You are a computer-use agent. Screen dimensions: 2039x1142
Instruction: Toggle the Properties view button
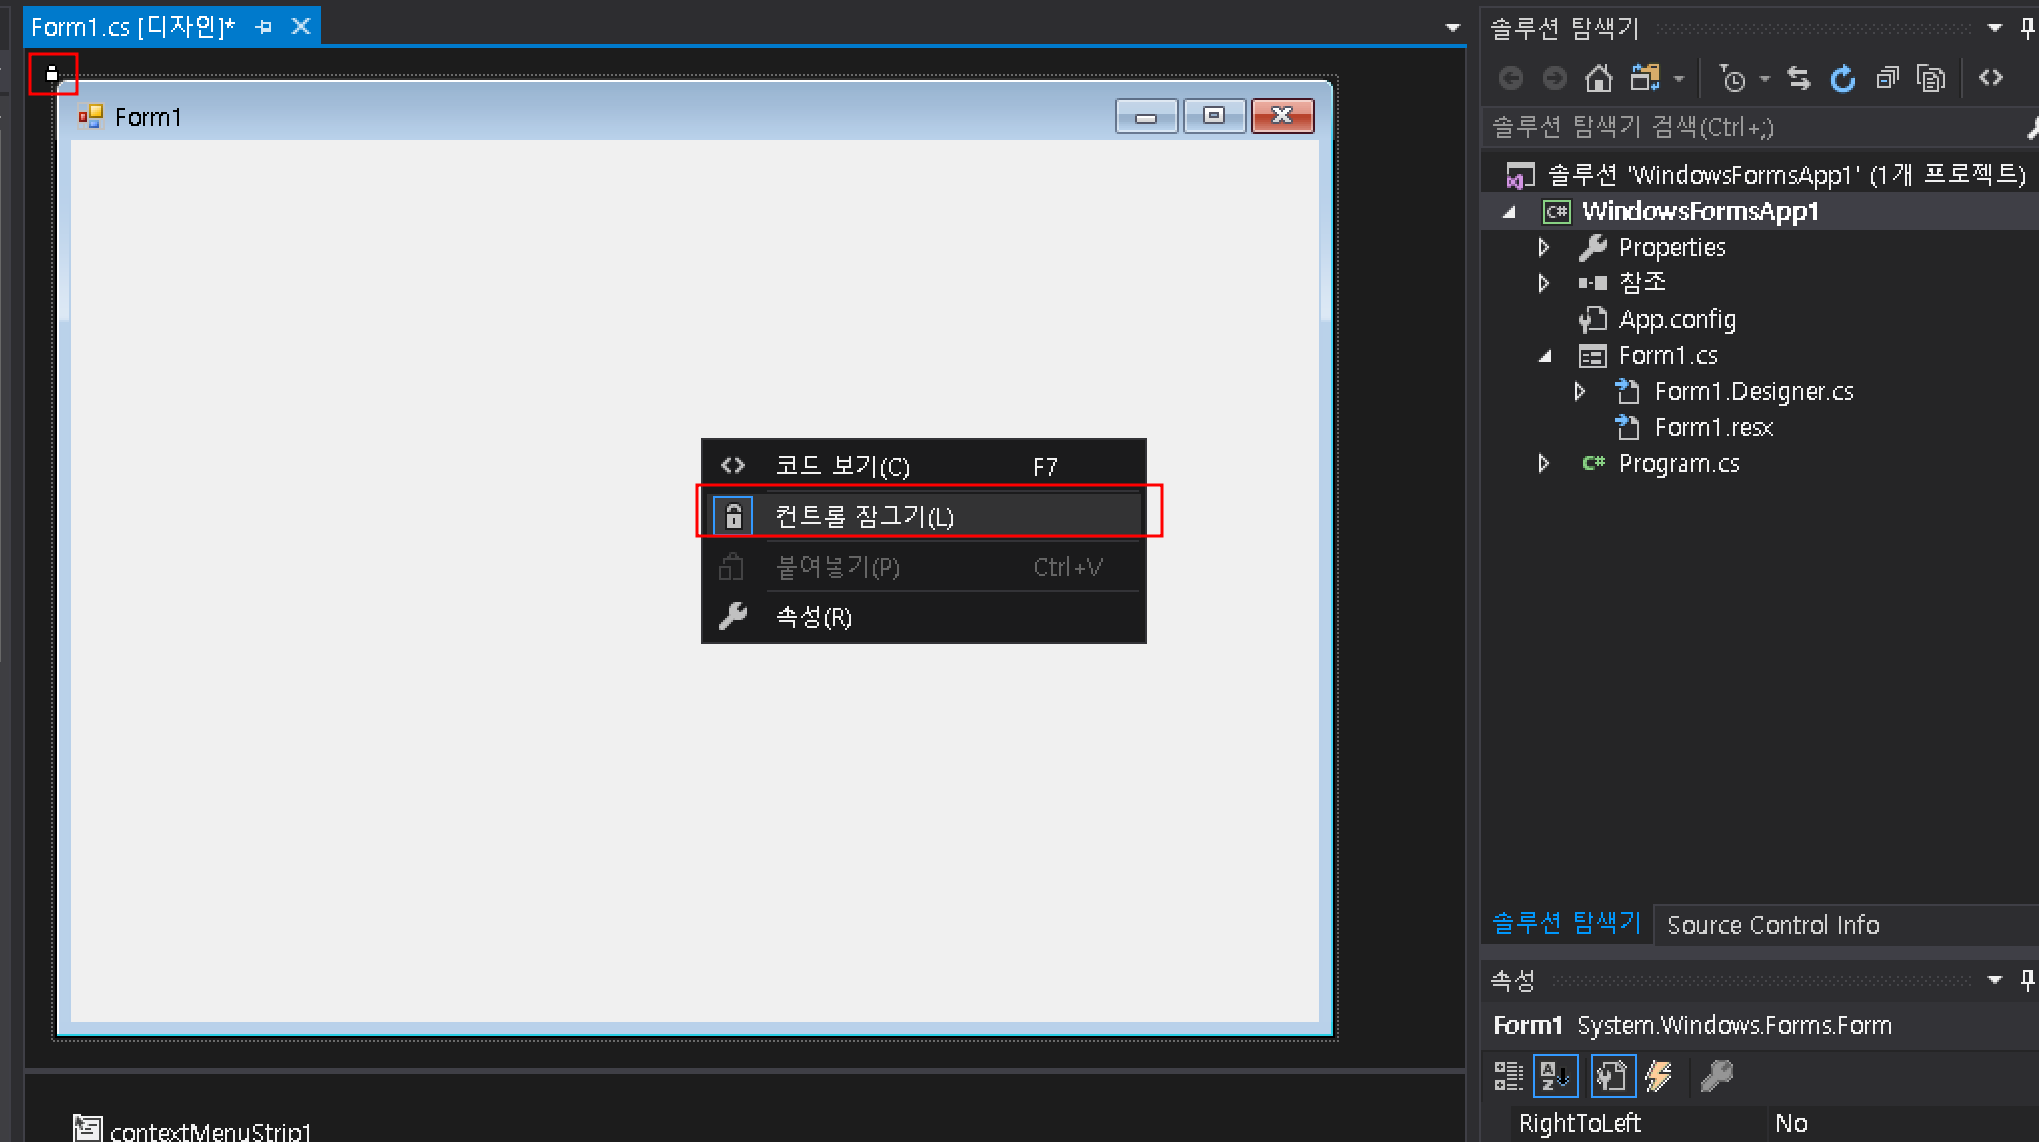tap(1612, 1076)
